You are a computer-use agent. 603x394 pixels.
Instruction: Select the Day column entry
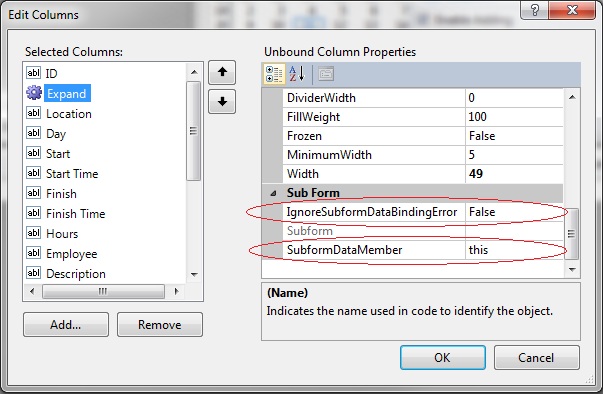coord(56,134)
